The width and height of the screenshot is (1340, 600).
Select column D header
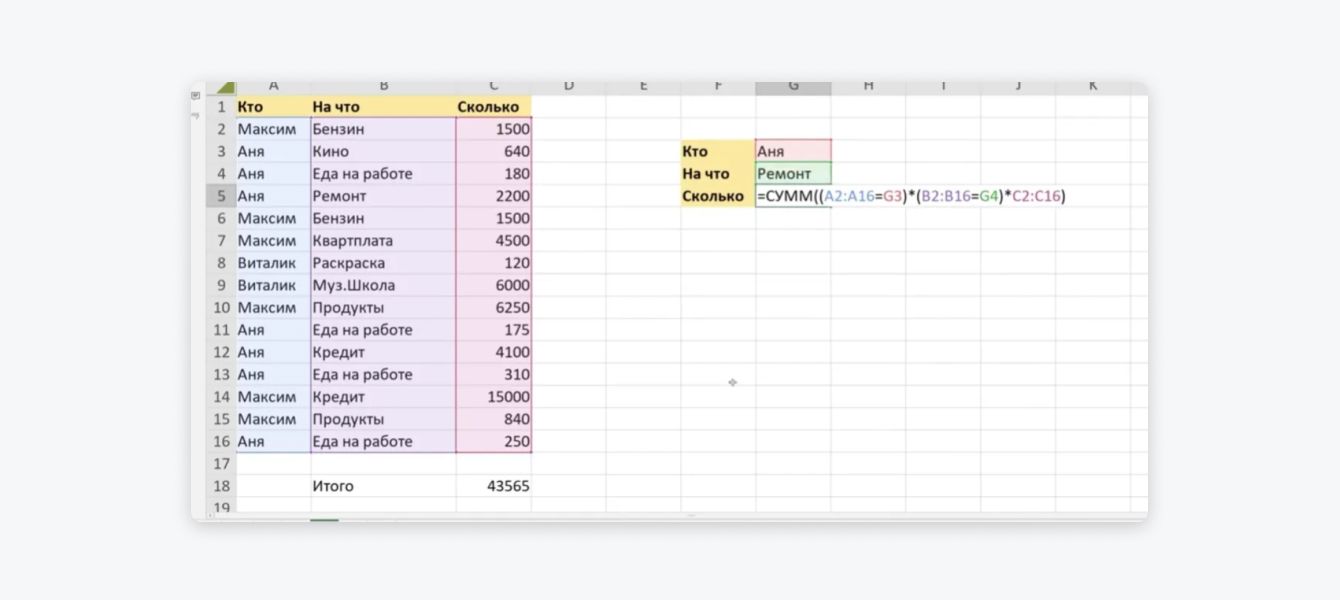click(x=568, y=87)
